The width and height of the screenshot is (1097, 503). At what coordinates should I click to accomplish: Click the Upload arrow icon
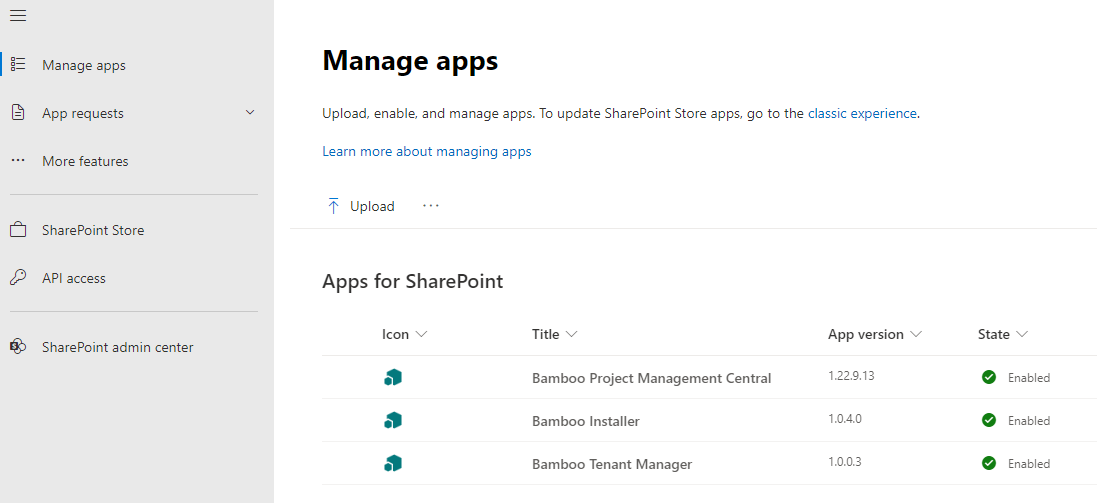(x=334, y=206)
